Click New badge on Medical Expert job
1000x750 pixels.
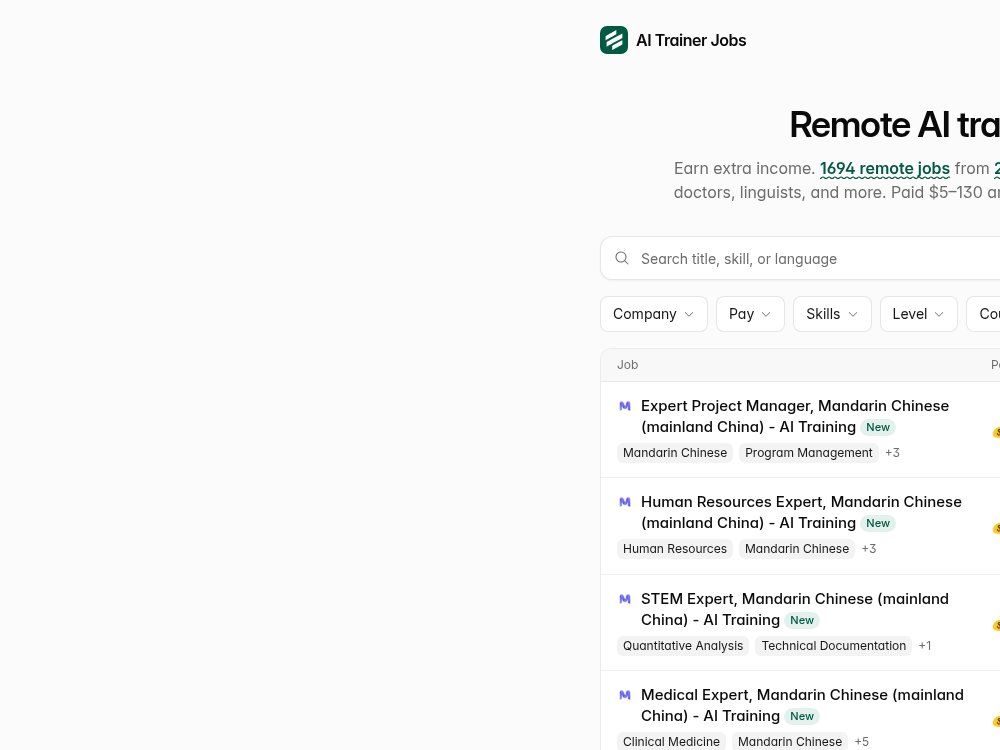tap(802, 716)
